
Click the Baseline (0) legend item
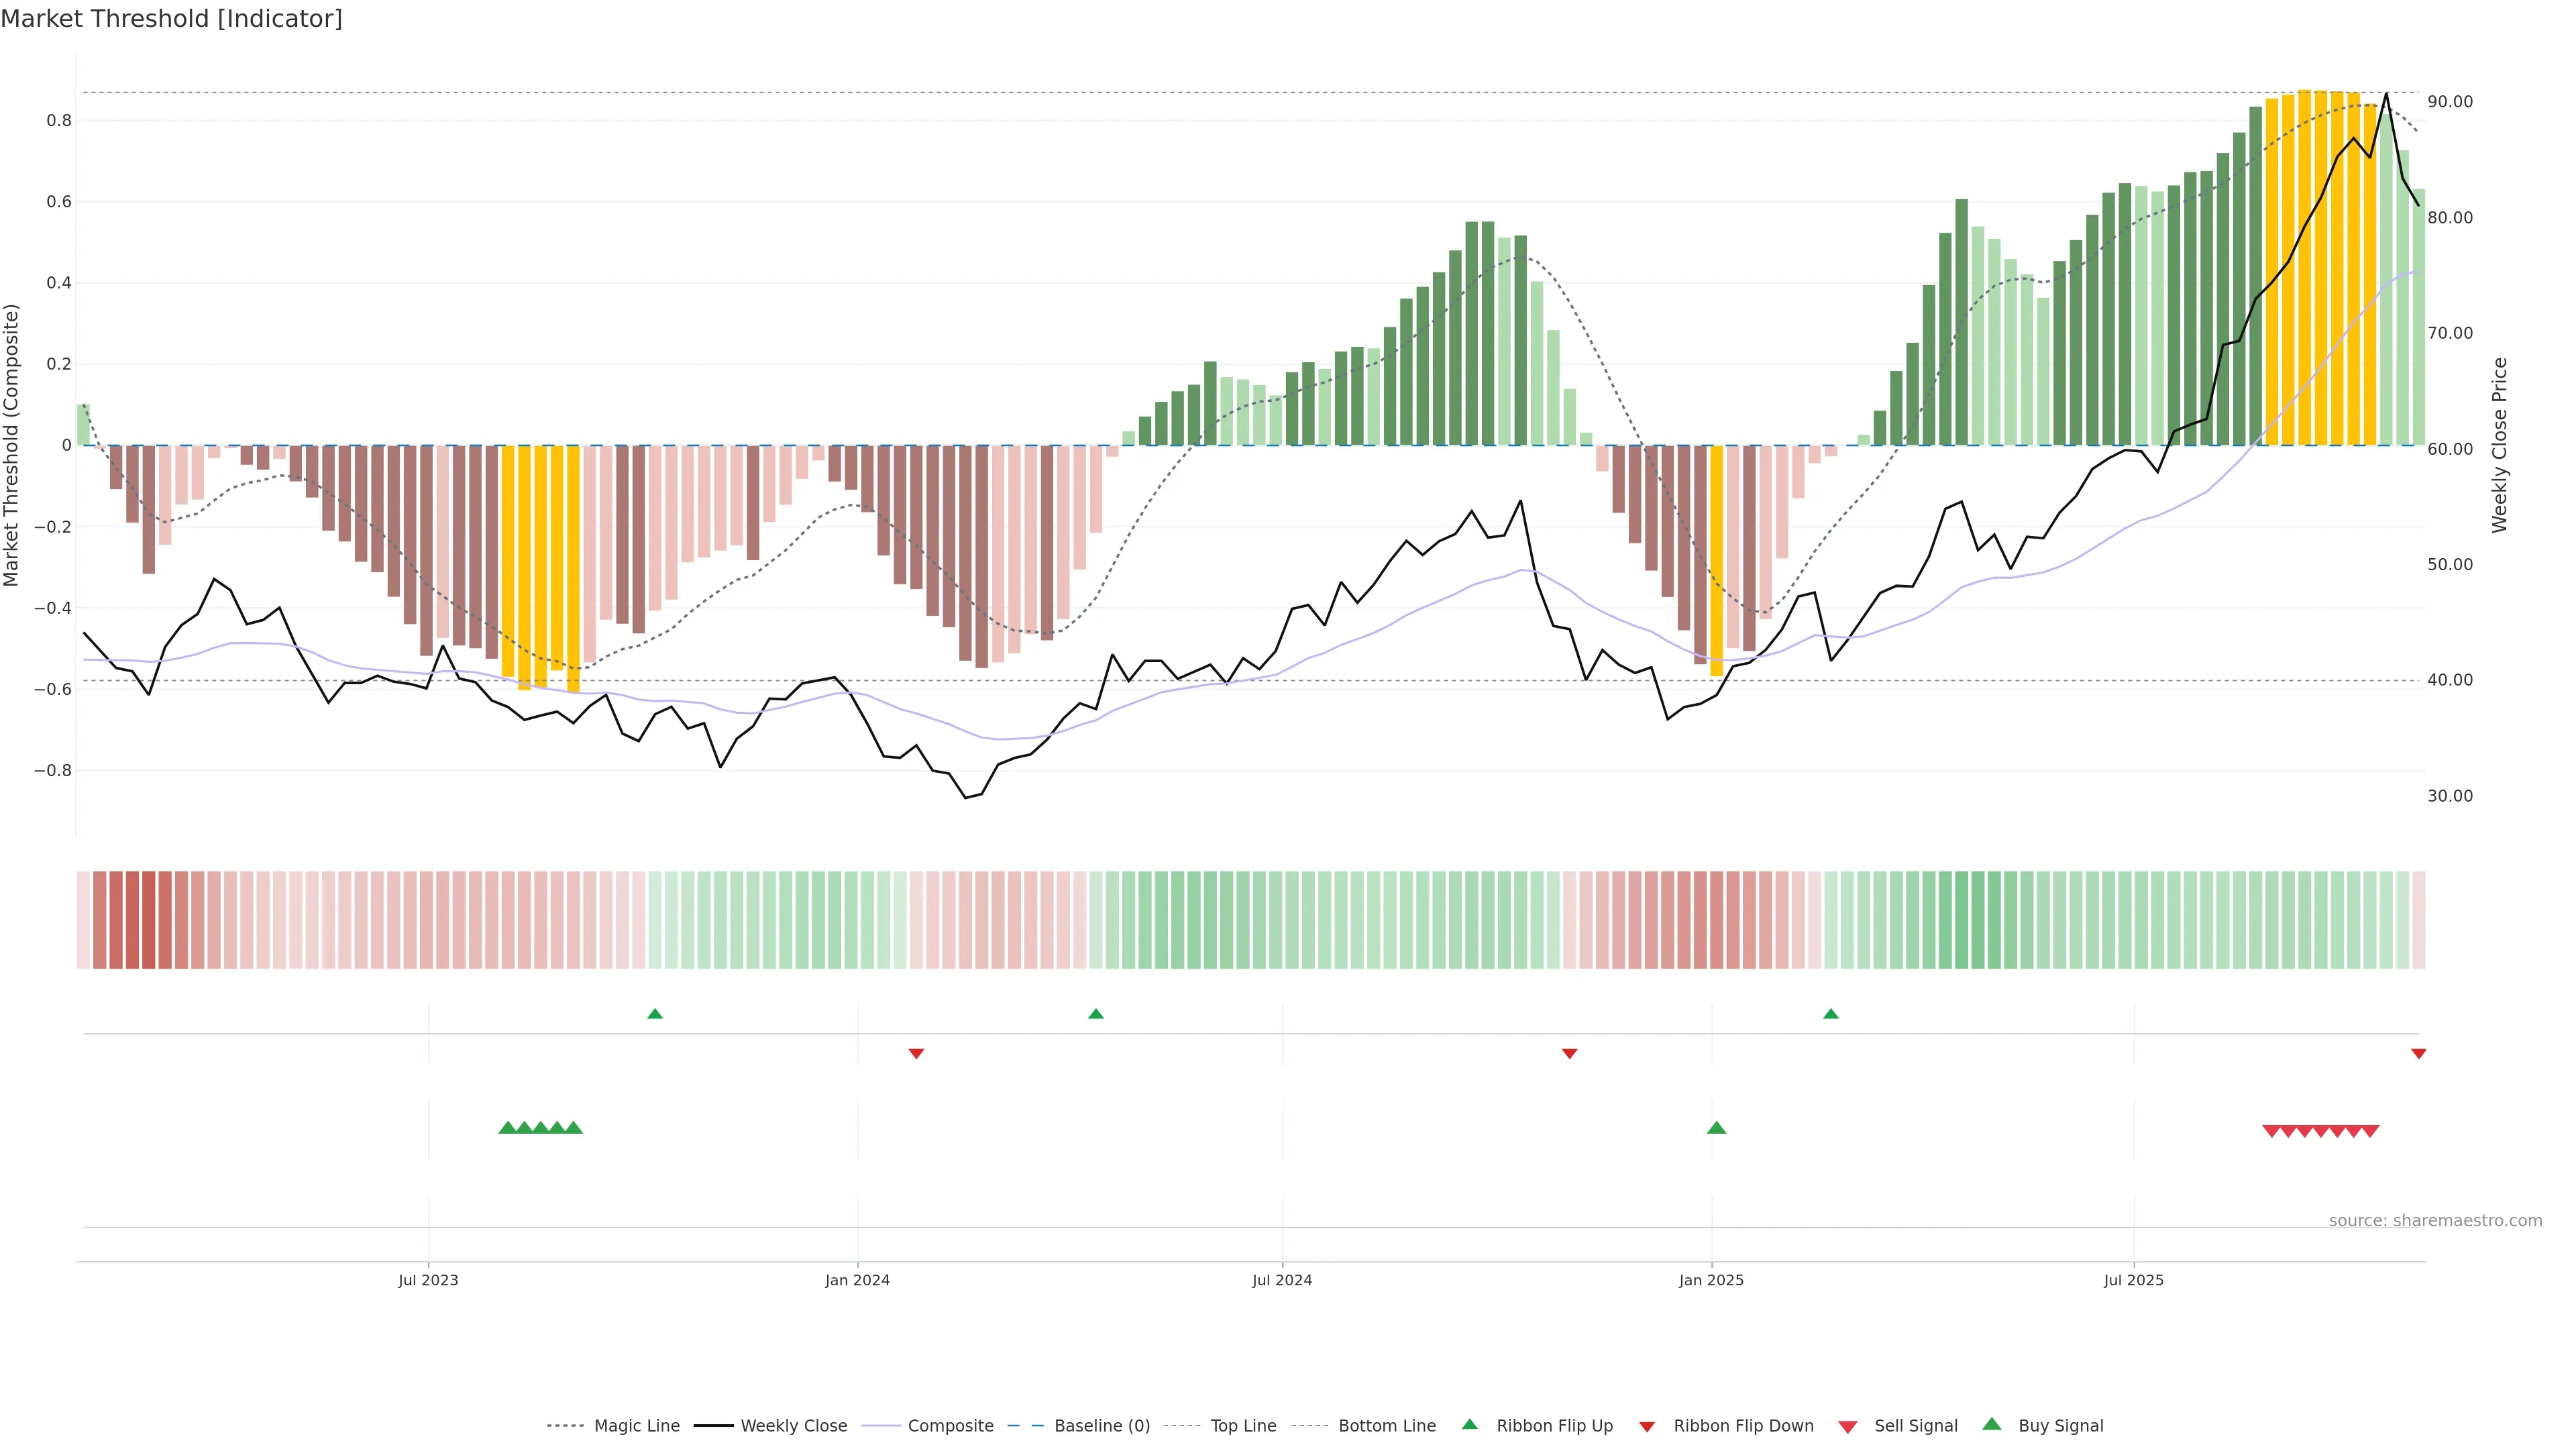(x=1101, y=1425)
